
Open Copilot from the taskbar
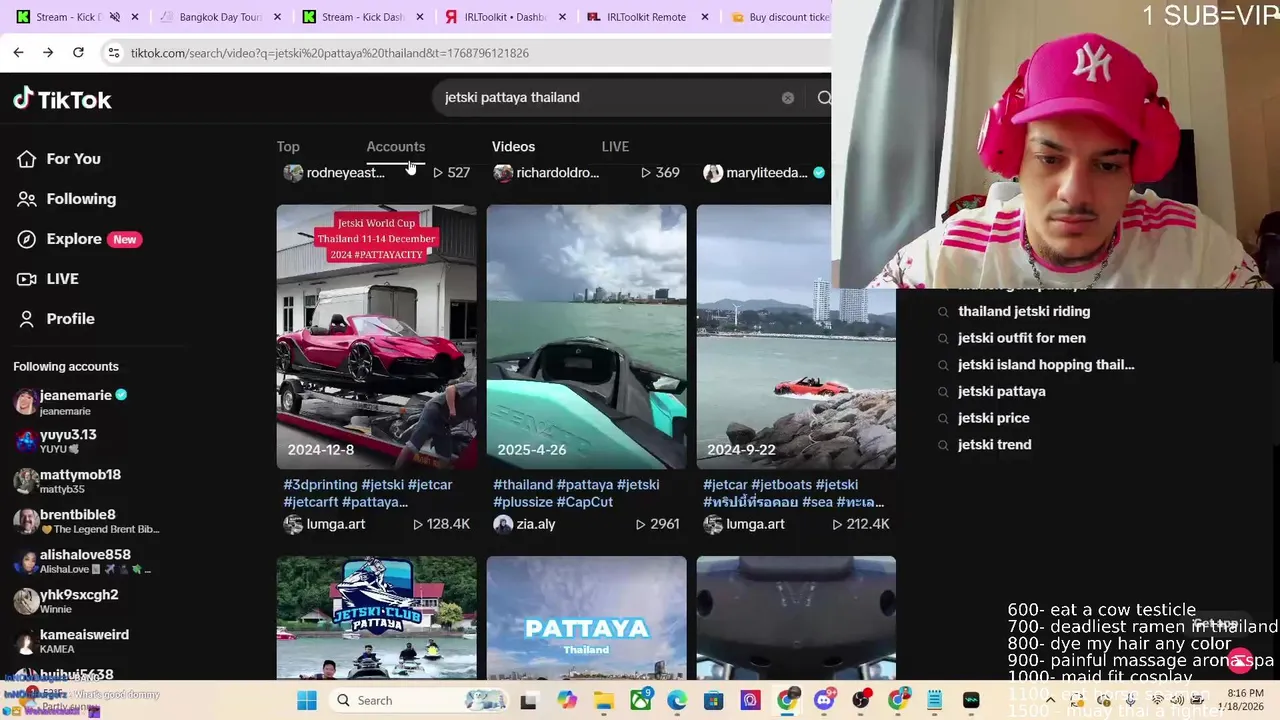pos(567,700)
